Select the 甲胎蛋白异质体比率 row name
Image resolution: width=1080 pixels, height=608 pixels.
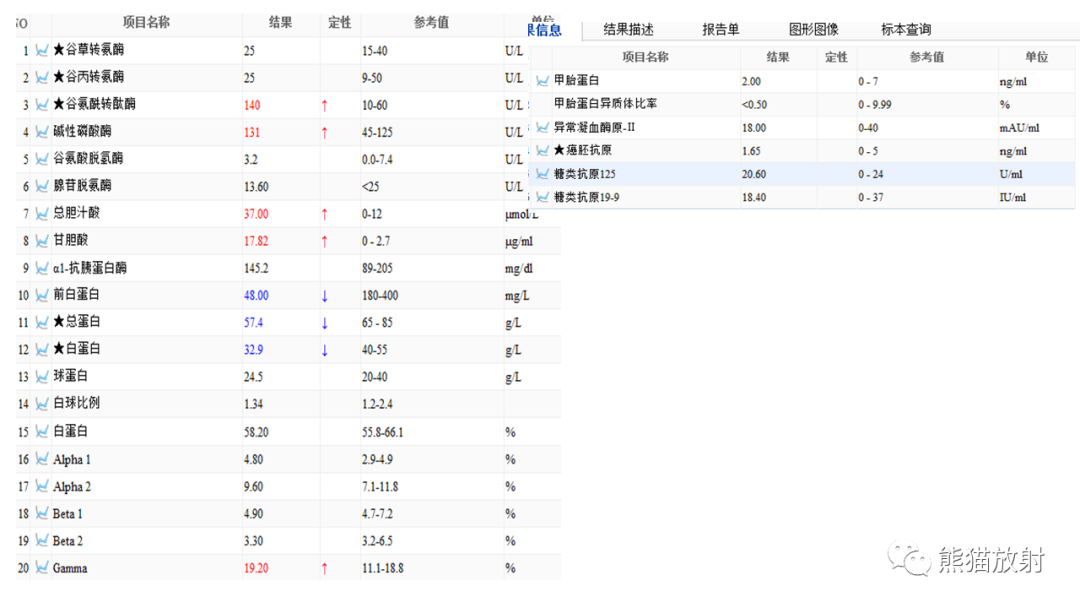(605, 103)
